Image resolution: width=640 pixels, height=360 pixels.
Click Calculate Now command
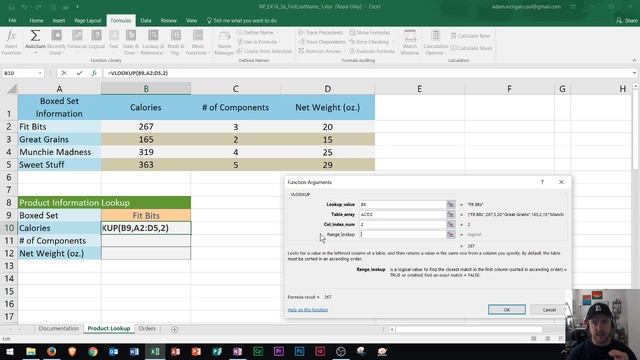point(470,36)
